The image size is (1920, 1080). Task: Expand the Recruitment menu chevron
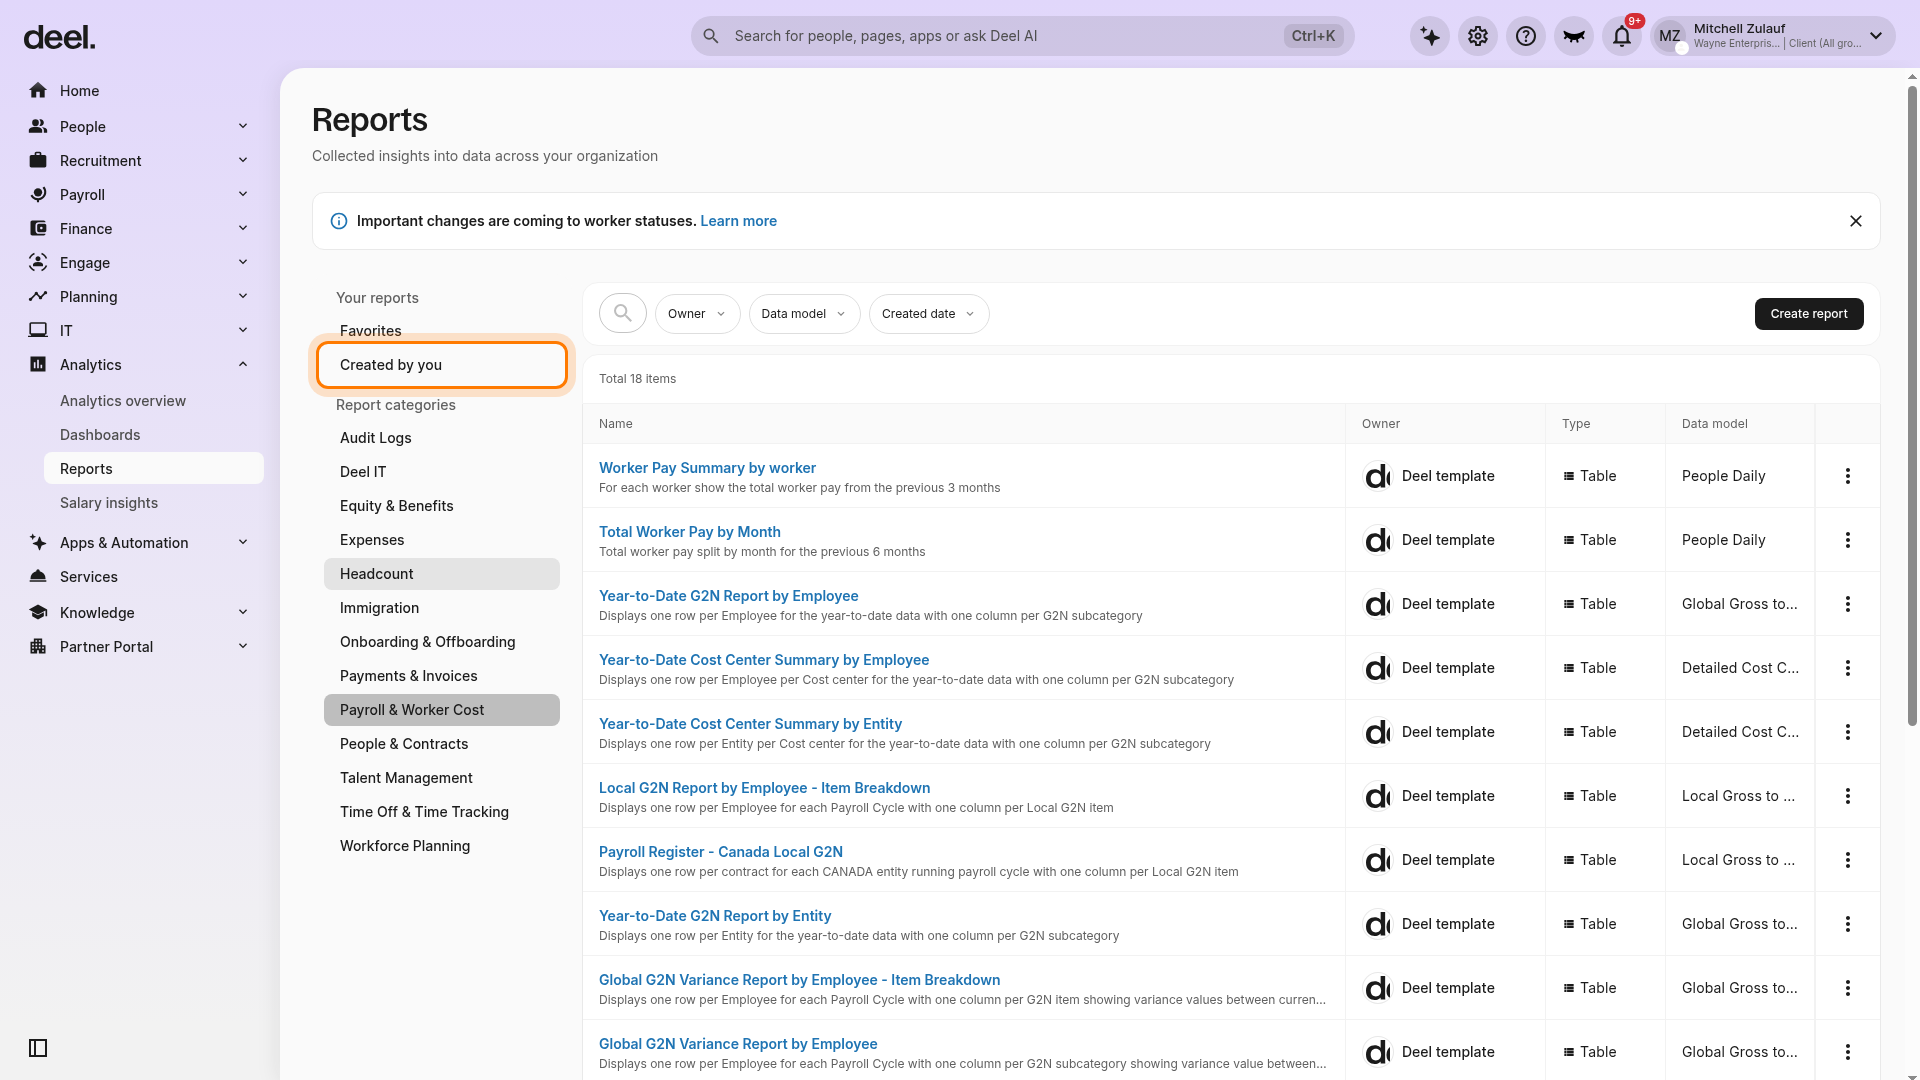243,160
